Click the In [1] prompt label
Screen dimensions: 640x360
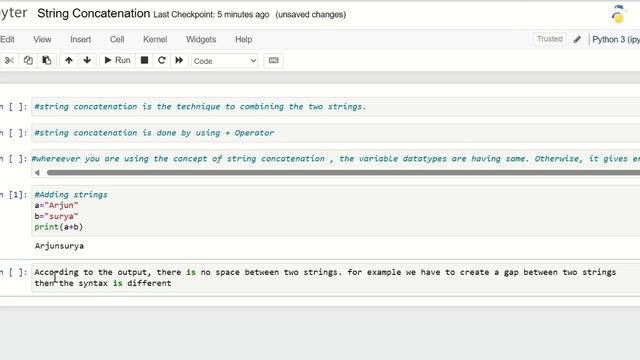[14, 195]
